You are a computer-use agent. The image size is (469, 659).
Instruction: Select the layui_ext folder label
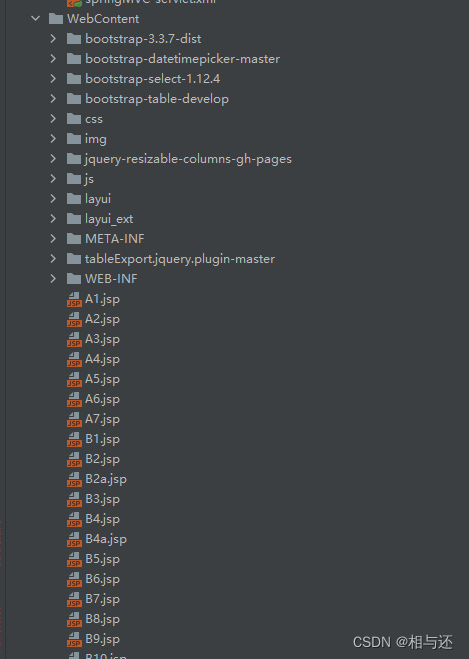pyautogui.click(x=109, y=219)
